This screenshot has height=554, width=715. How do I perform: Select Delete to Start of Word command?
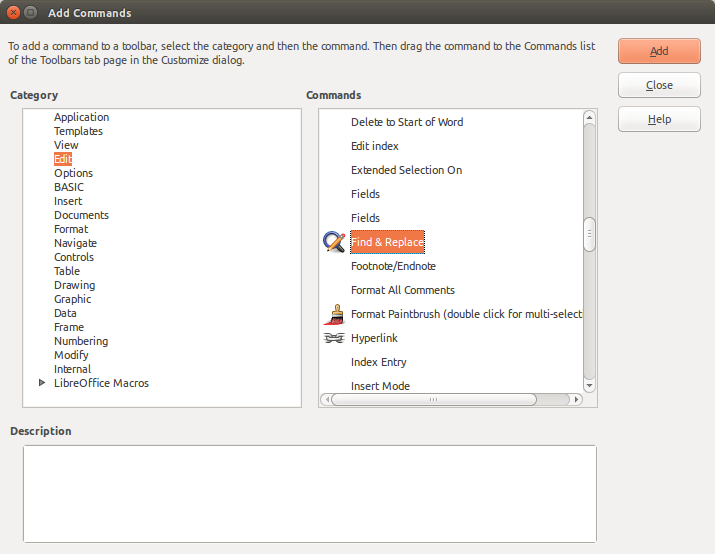(x=406, y=122)
